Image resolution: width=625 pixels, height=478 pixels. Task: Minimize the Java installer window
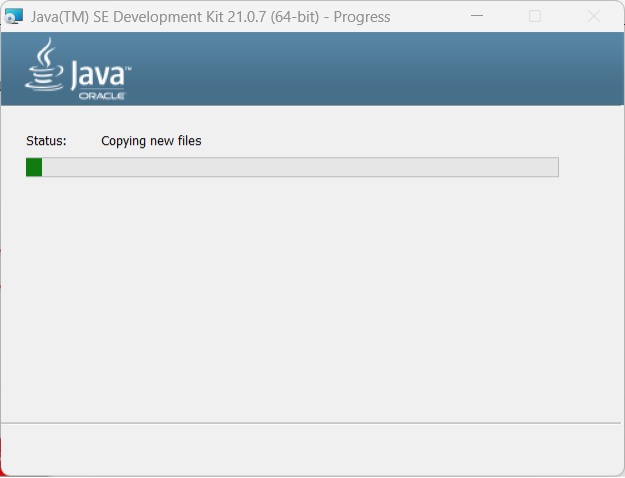477,16
